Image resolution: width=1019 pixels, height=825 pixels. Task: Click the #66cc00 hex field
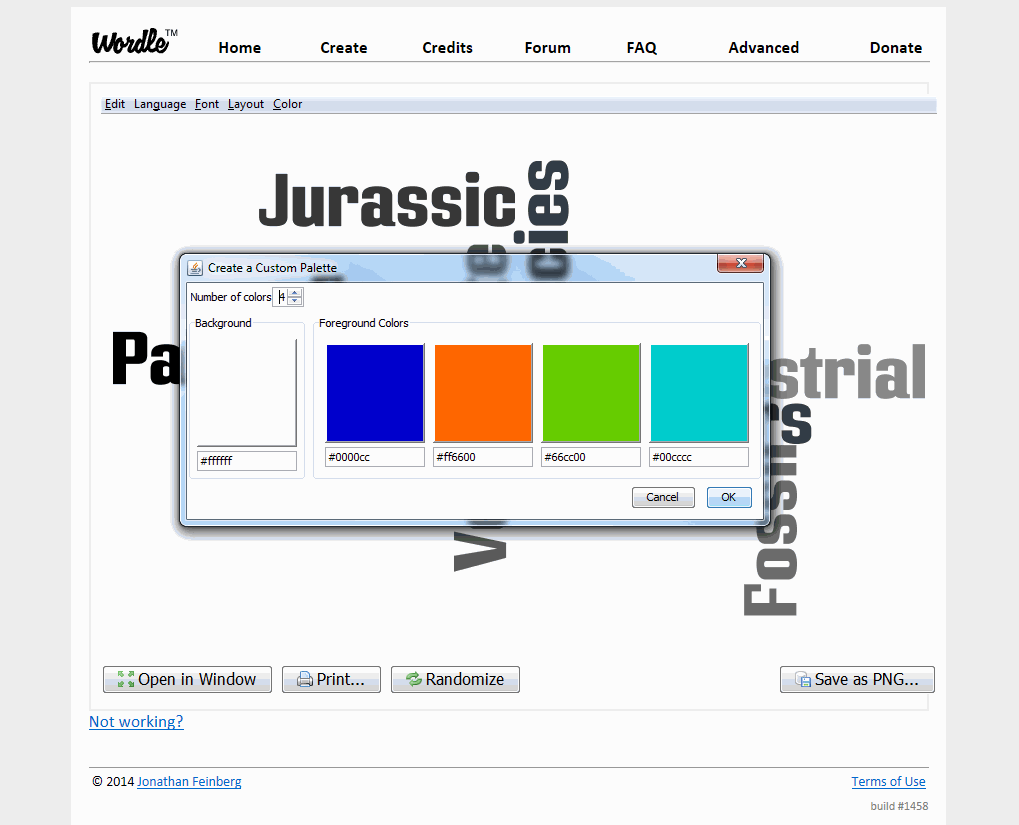coord(591,457)
